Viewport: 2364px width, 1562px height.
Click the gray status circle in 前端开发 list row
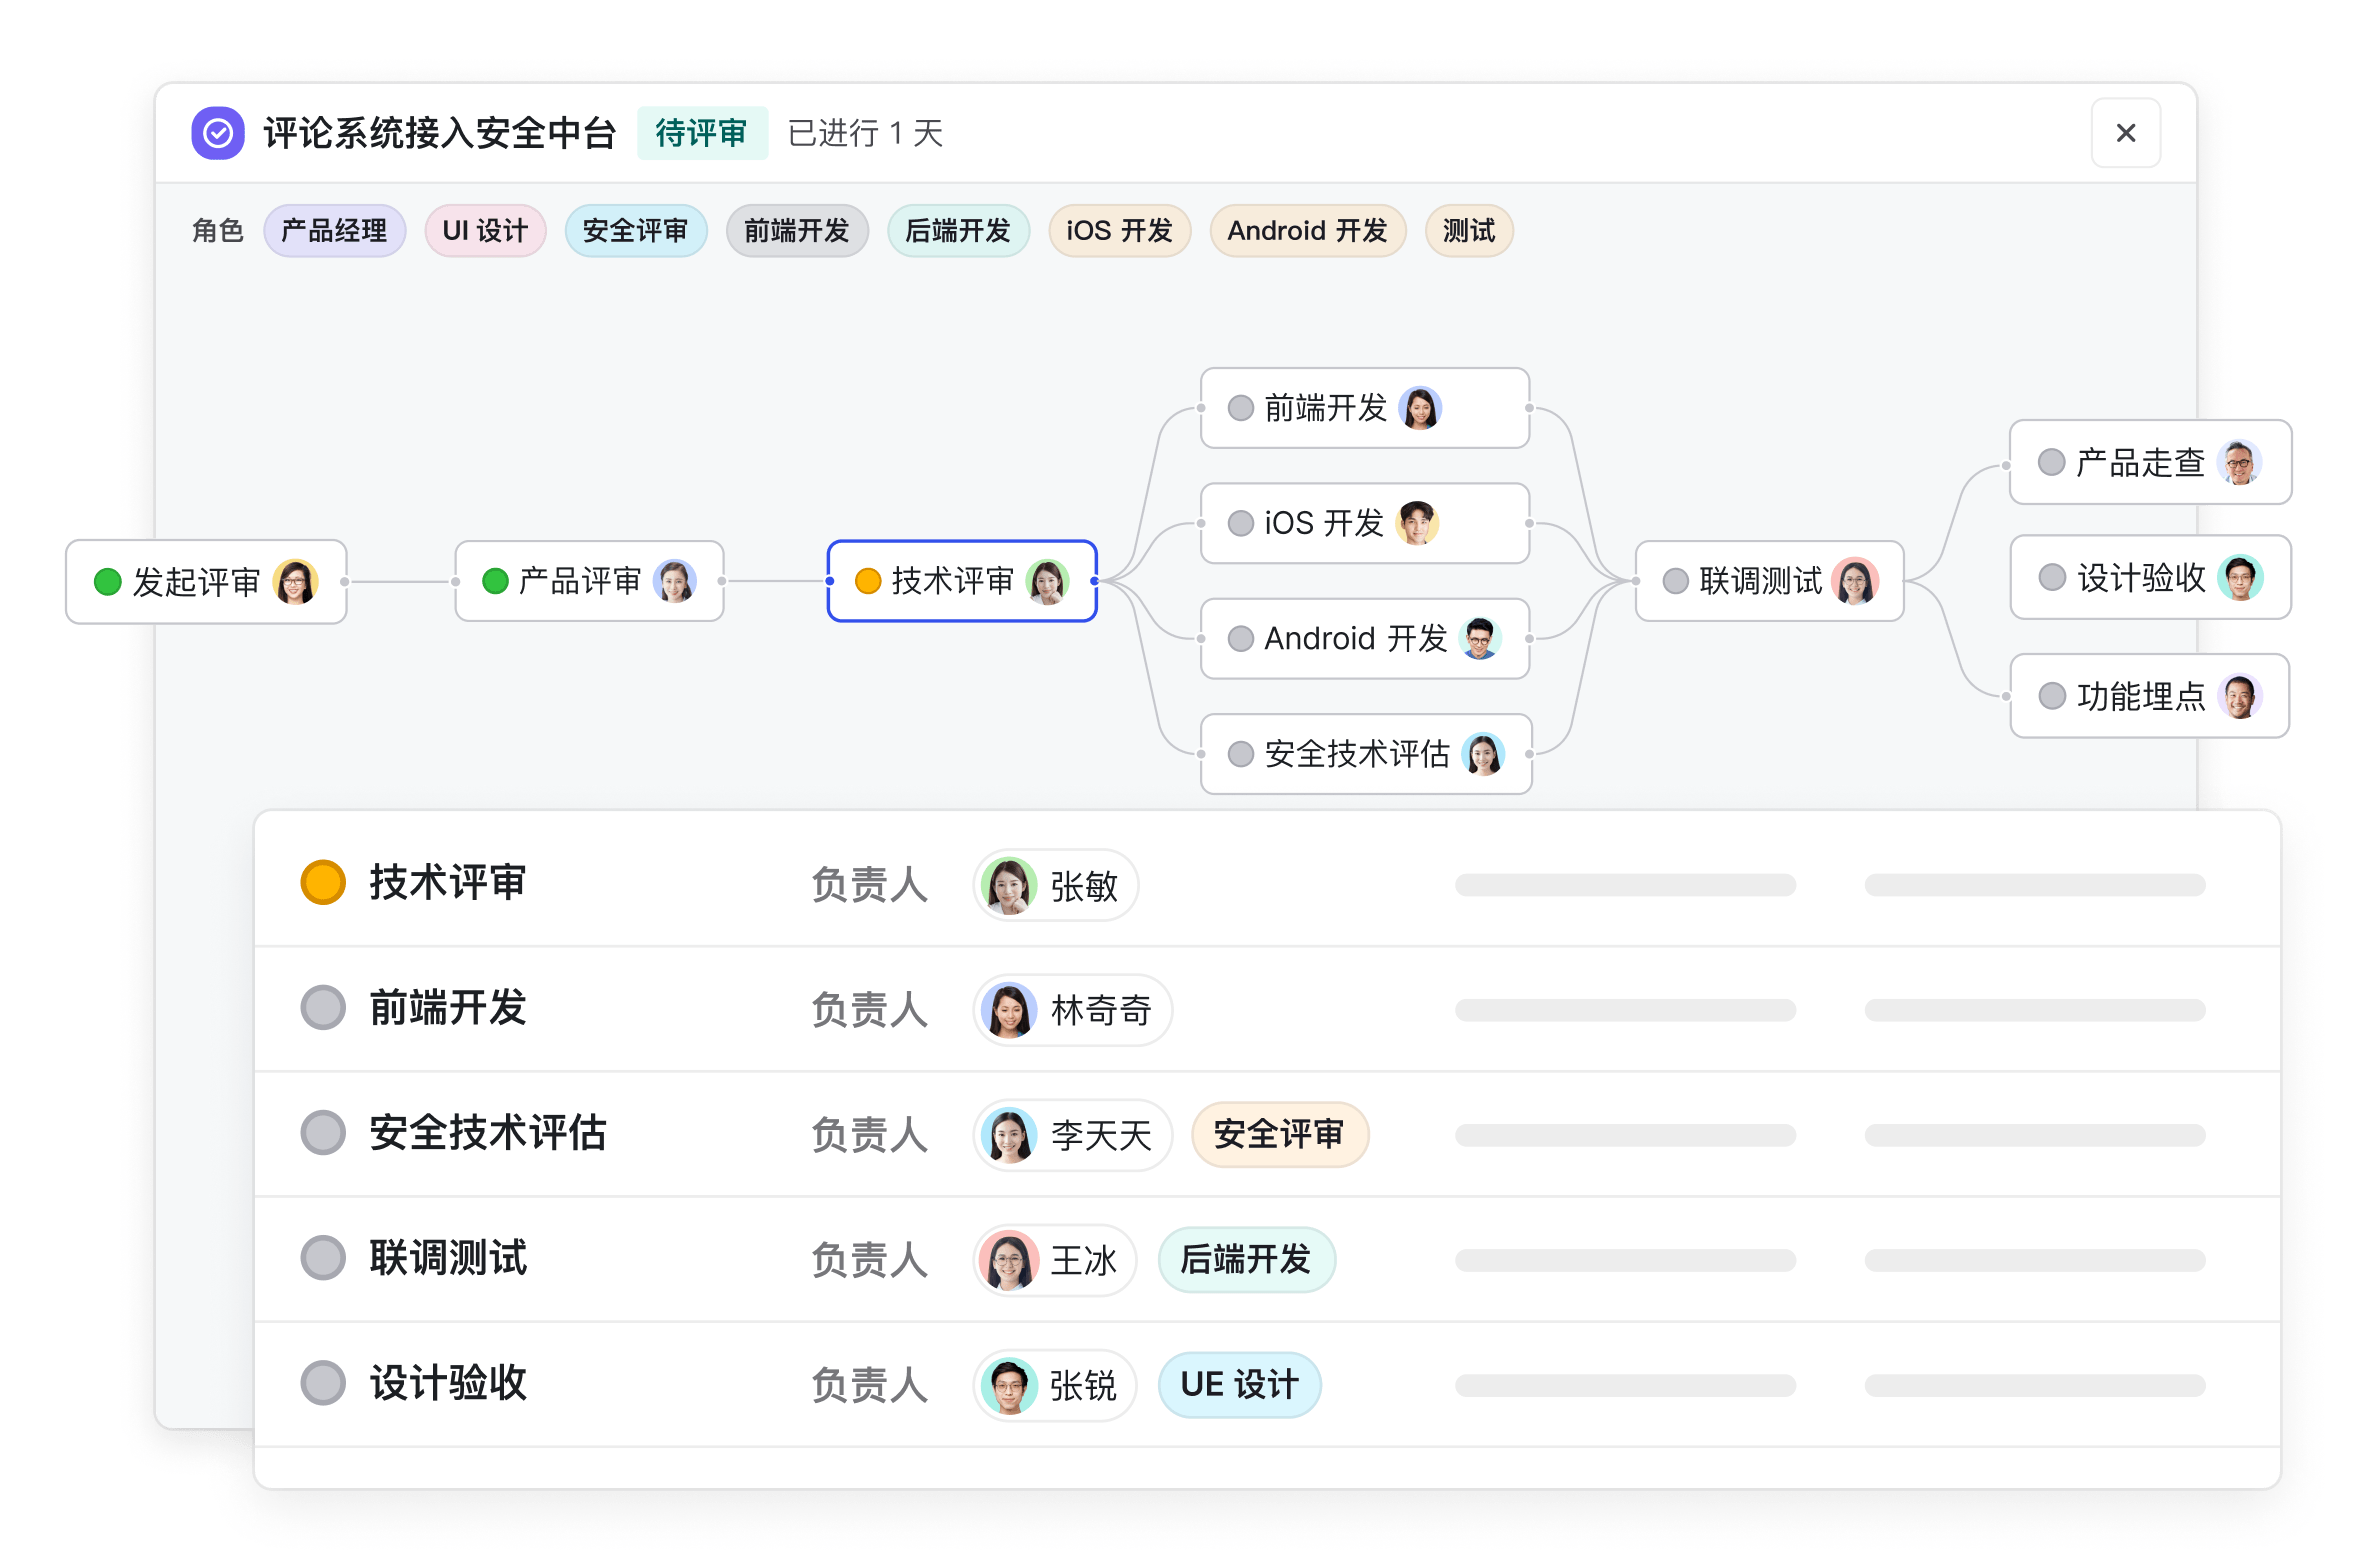[323, 1007]
